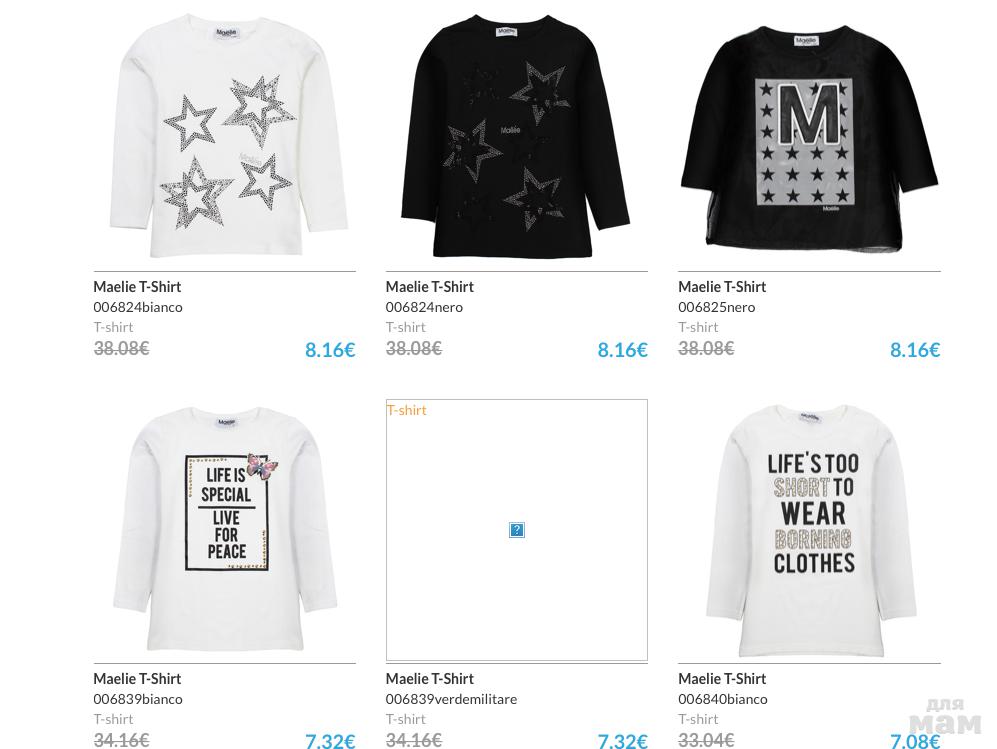Open Maelie T-Shirt title for 006839bianco
This screenshot has width=997, height=749.
(137, 678)
